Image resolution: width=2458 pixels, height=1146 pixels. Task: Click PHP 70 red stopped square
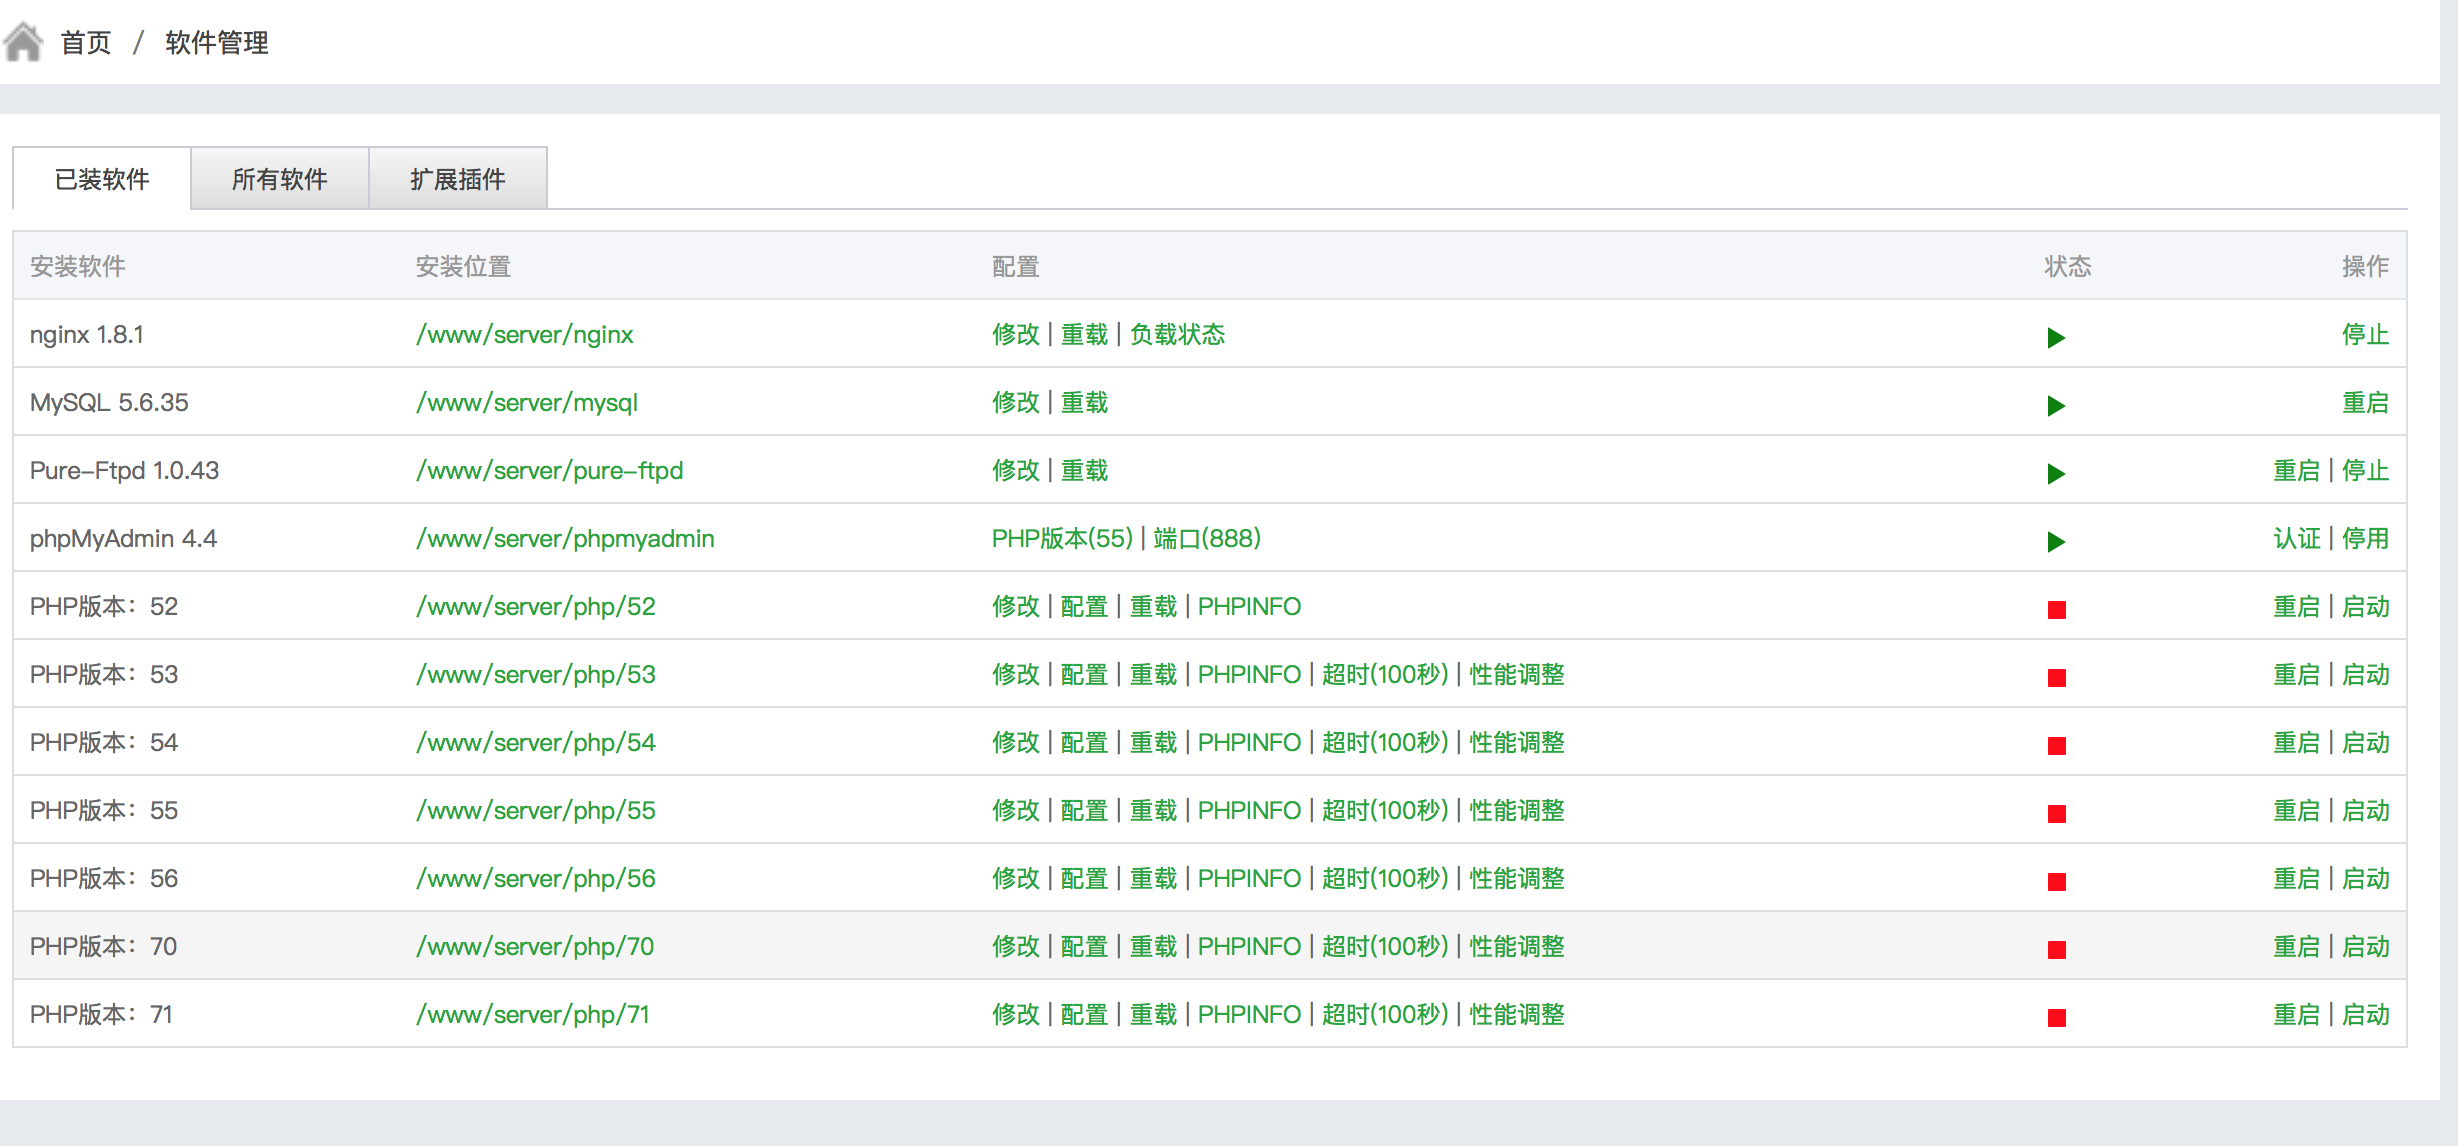2056,950
